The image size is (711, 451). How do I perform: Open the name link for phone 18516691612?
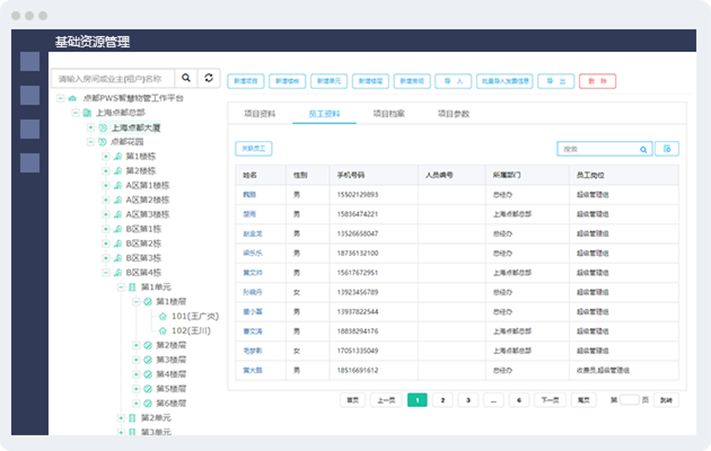pos(253,370)
